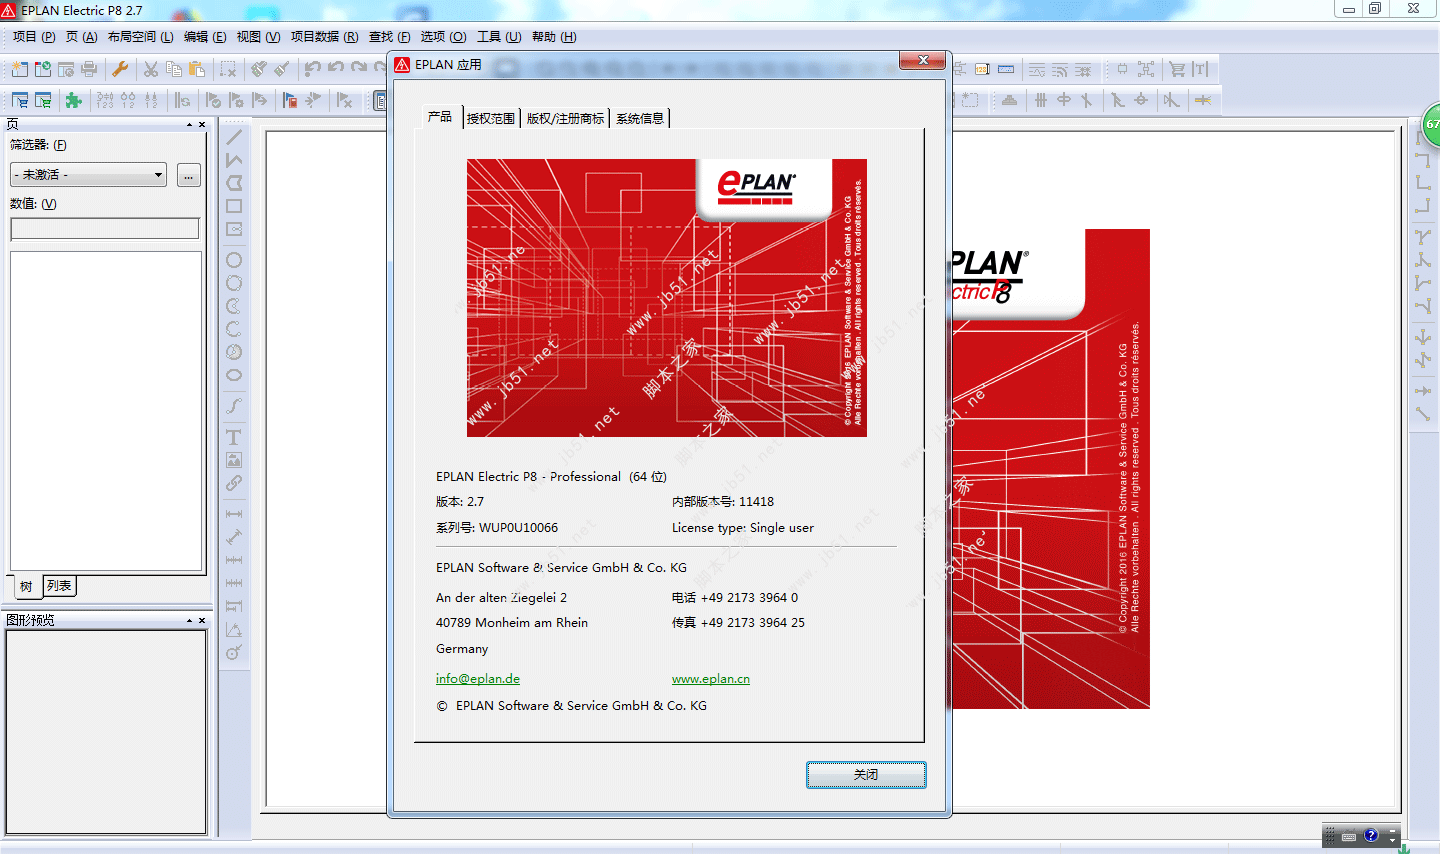
Task: Open the 布局空间 (L) menu
Action: (x=140, y=37)
